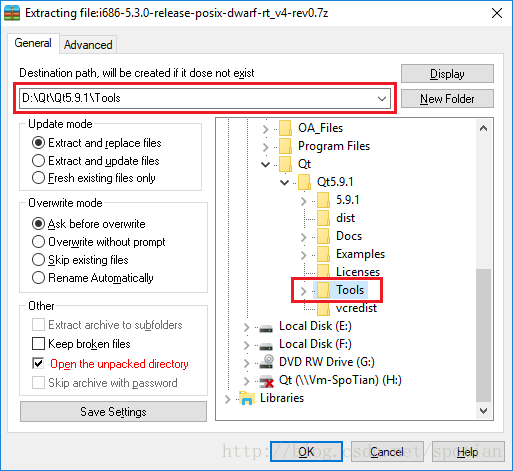Image resolution: width=513 pixels, height=471 pixels.
Task: Select the 'vcredist' folder label
Action: pos(356,308)
